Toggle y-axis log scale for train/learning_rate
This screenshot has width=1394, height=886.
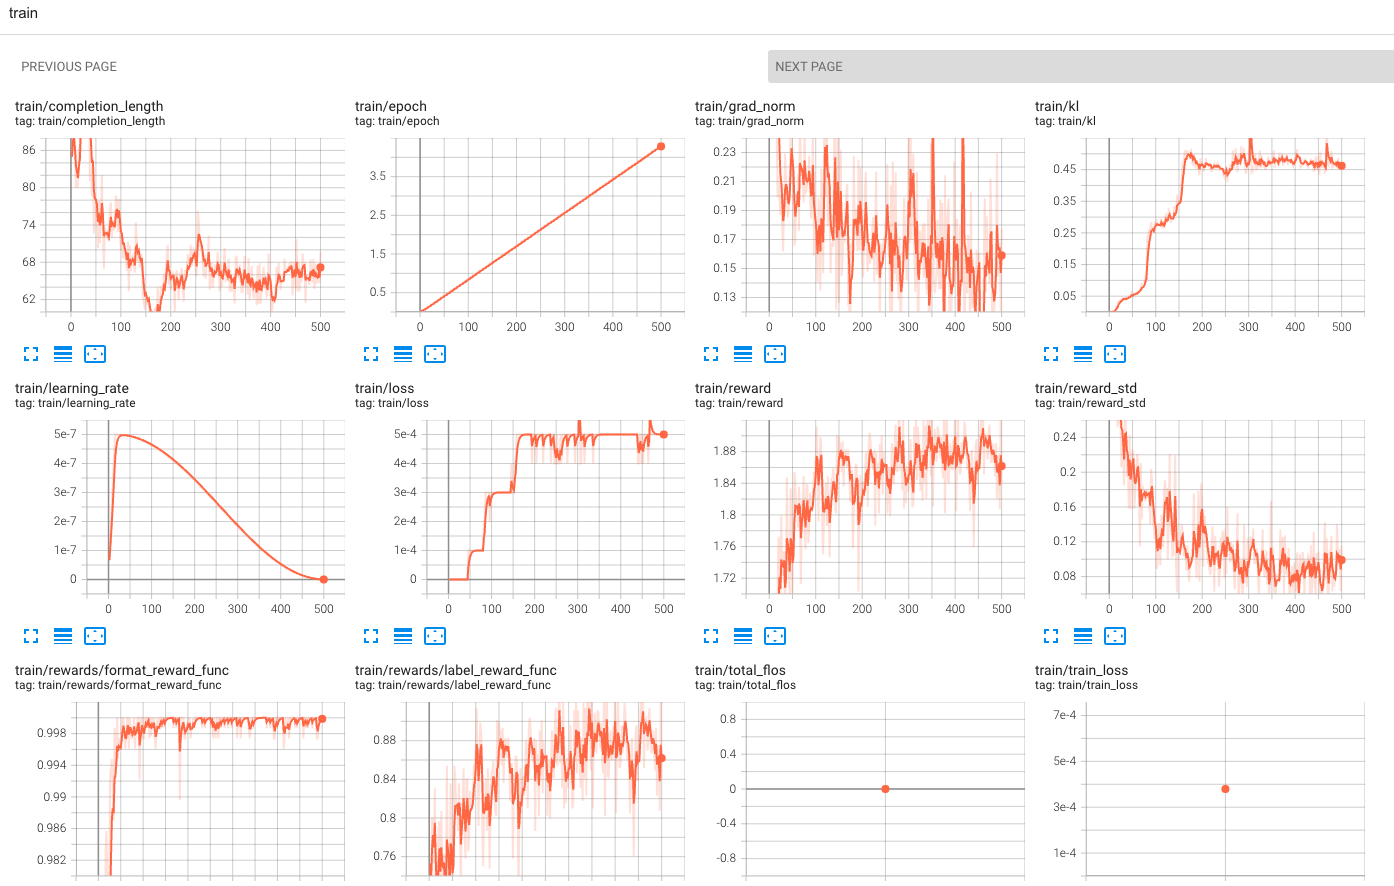pos(63,636)
